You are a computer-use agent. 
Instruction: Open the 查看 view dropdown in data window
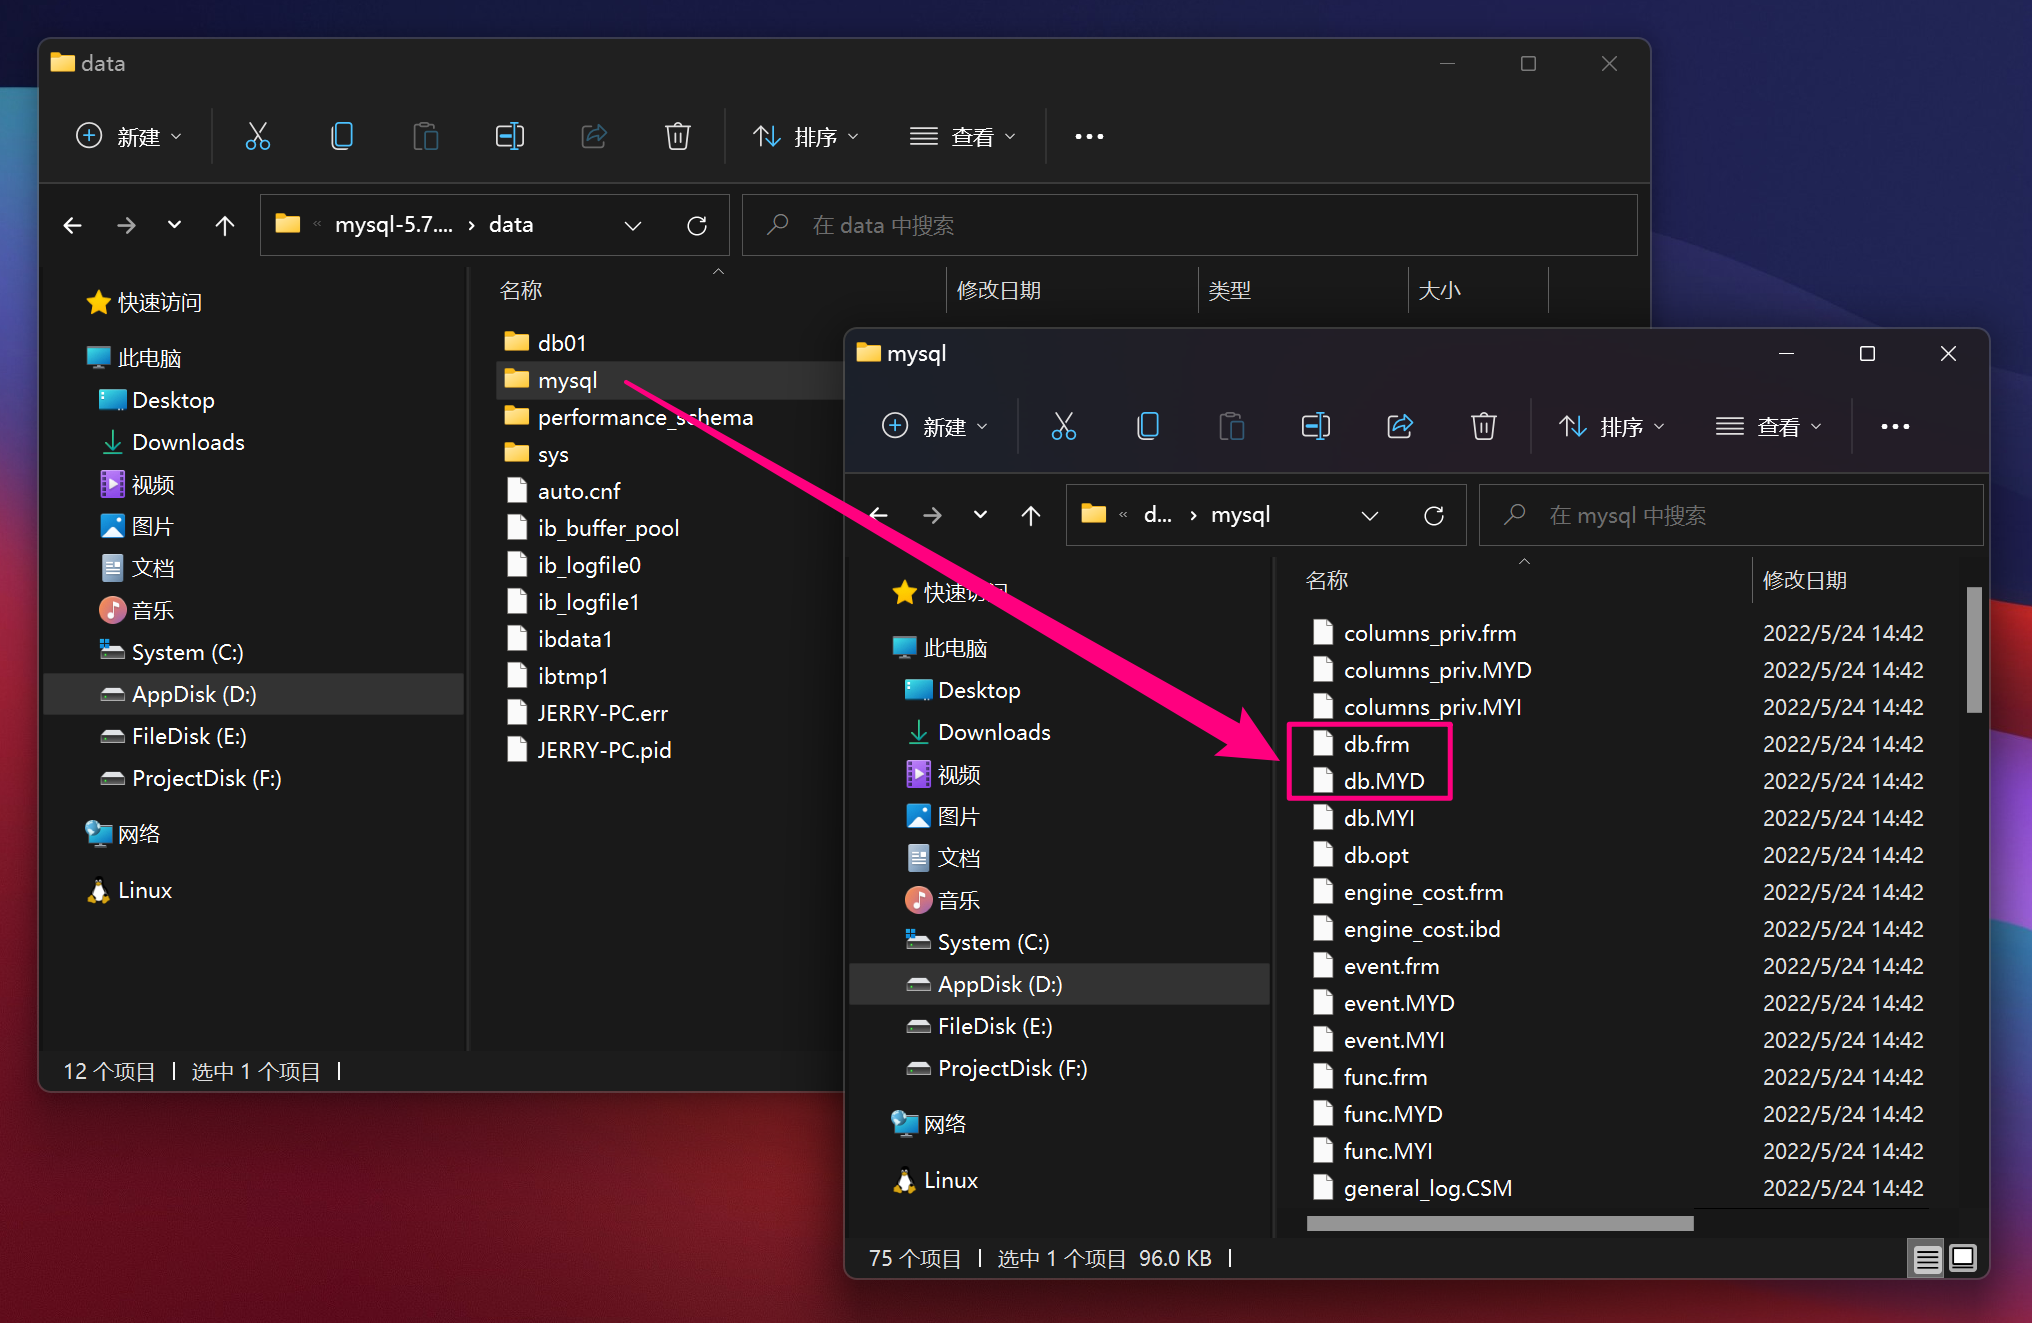[962, 137]
